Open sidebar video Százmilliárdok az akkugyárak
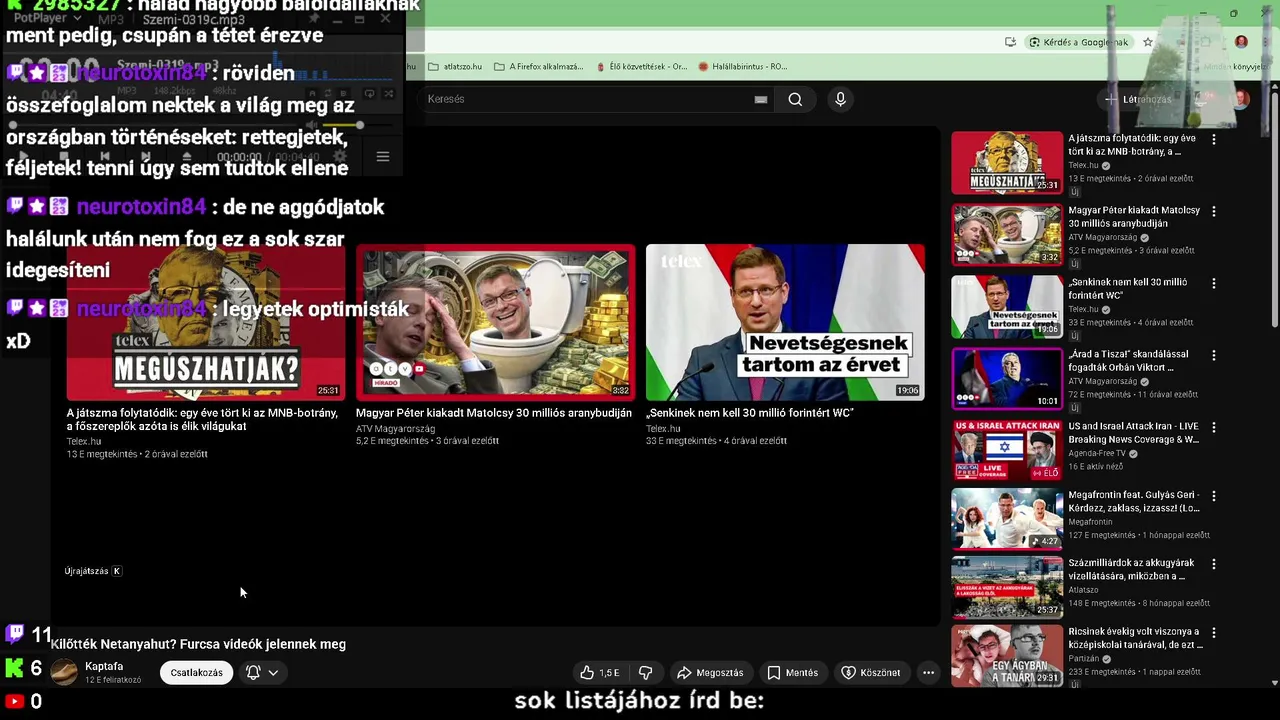1280x720 pixels. [1131, 570]
